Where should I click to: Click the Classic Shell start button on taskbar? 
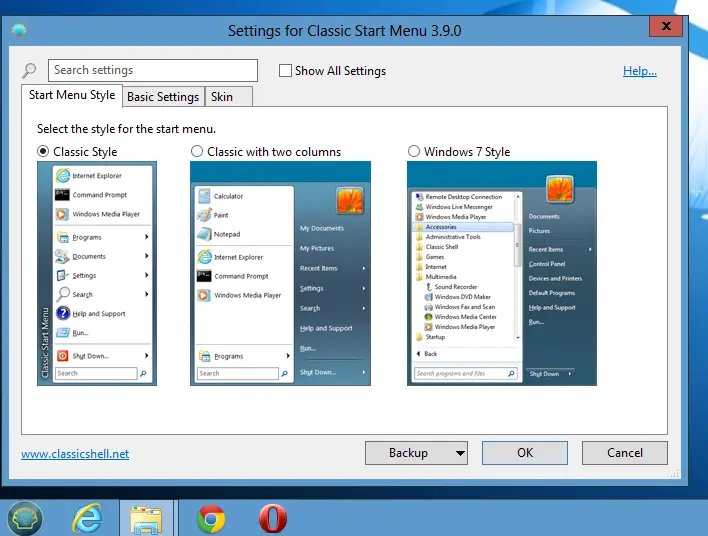tap(25, 519)
